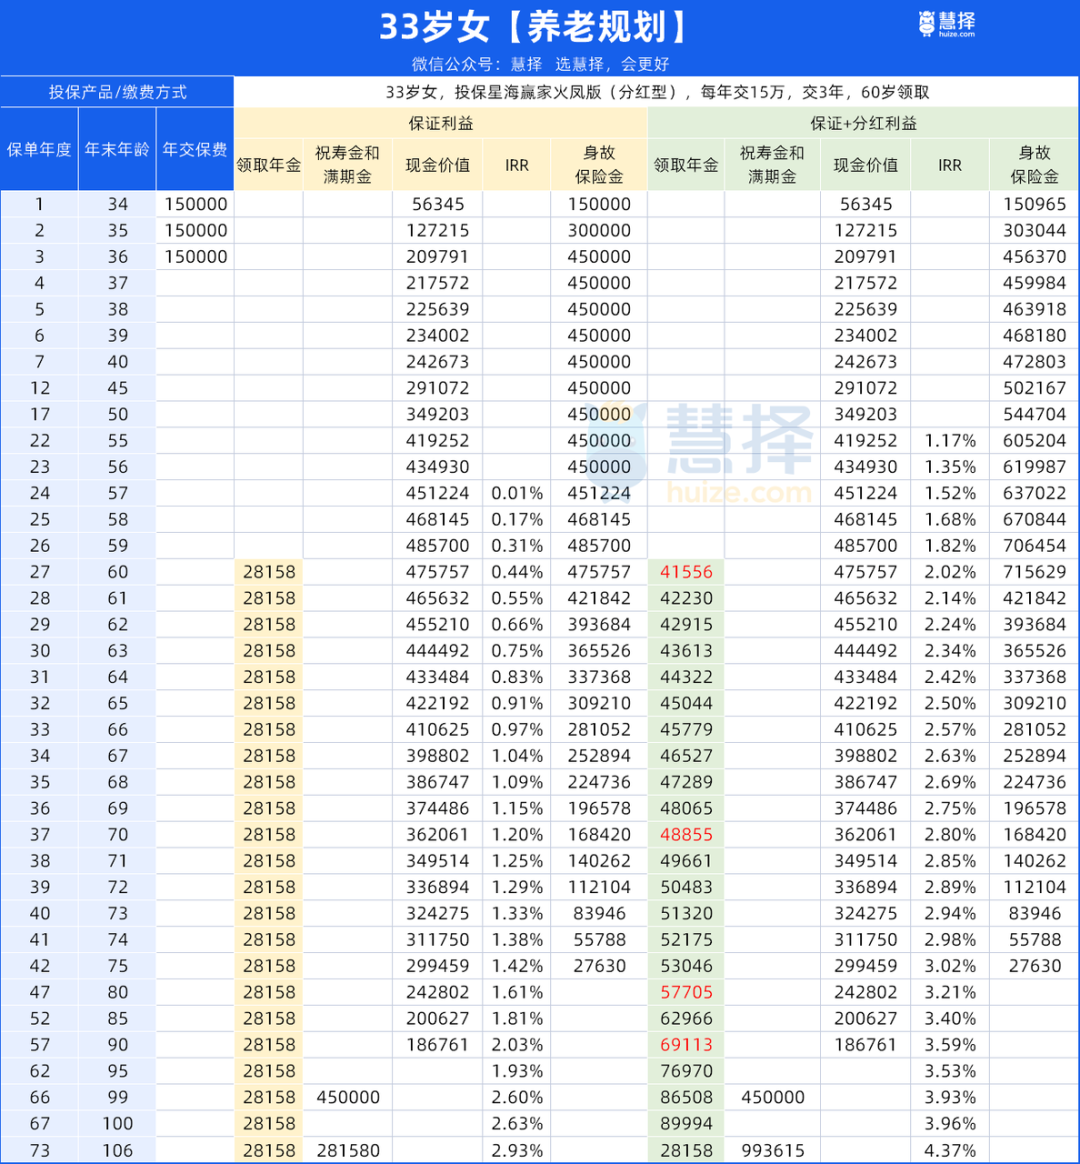Click 领取年金 header under 保证利益

click(x=269, y=165)
